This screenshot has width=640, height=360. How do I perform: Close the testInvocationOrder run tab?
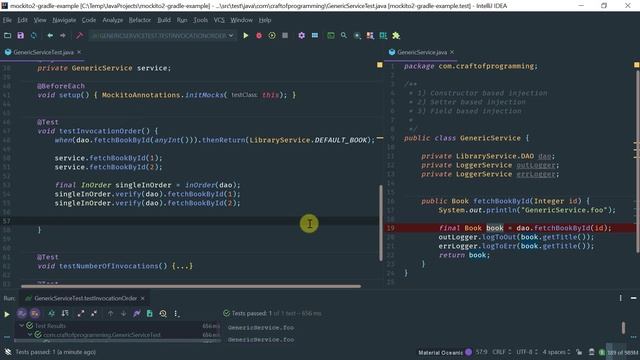pos(142,298)
